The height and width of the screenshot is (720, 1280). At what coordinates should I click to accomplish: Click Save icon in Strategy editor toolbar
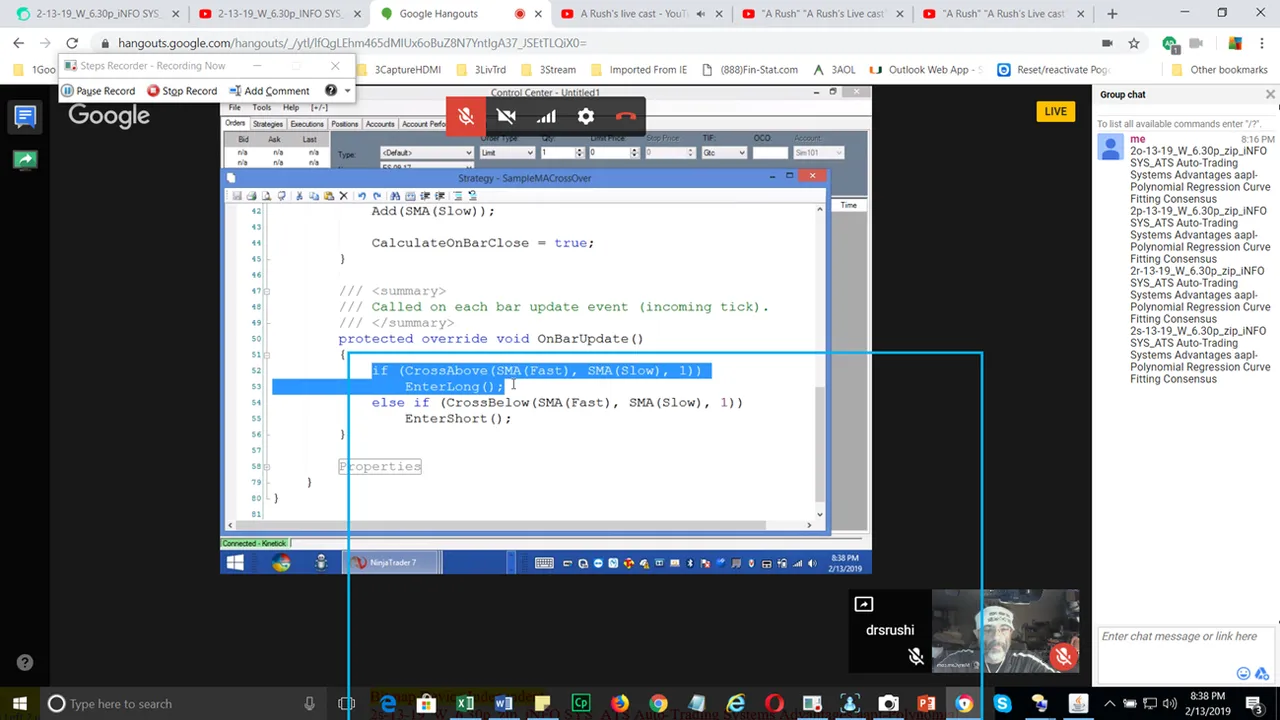pyautogui.click(x=237, y=196)
